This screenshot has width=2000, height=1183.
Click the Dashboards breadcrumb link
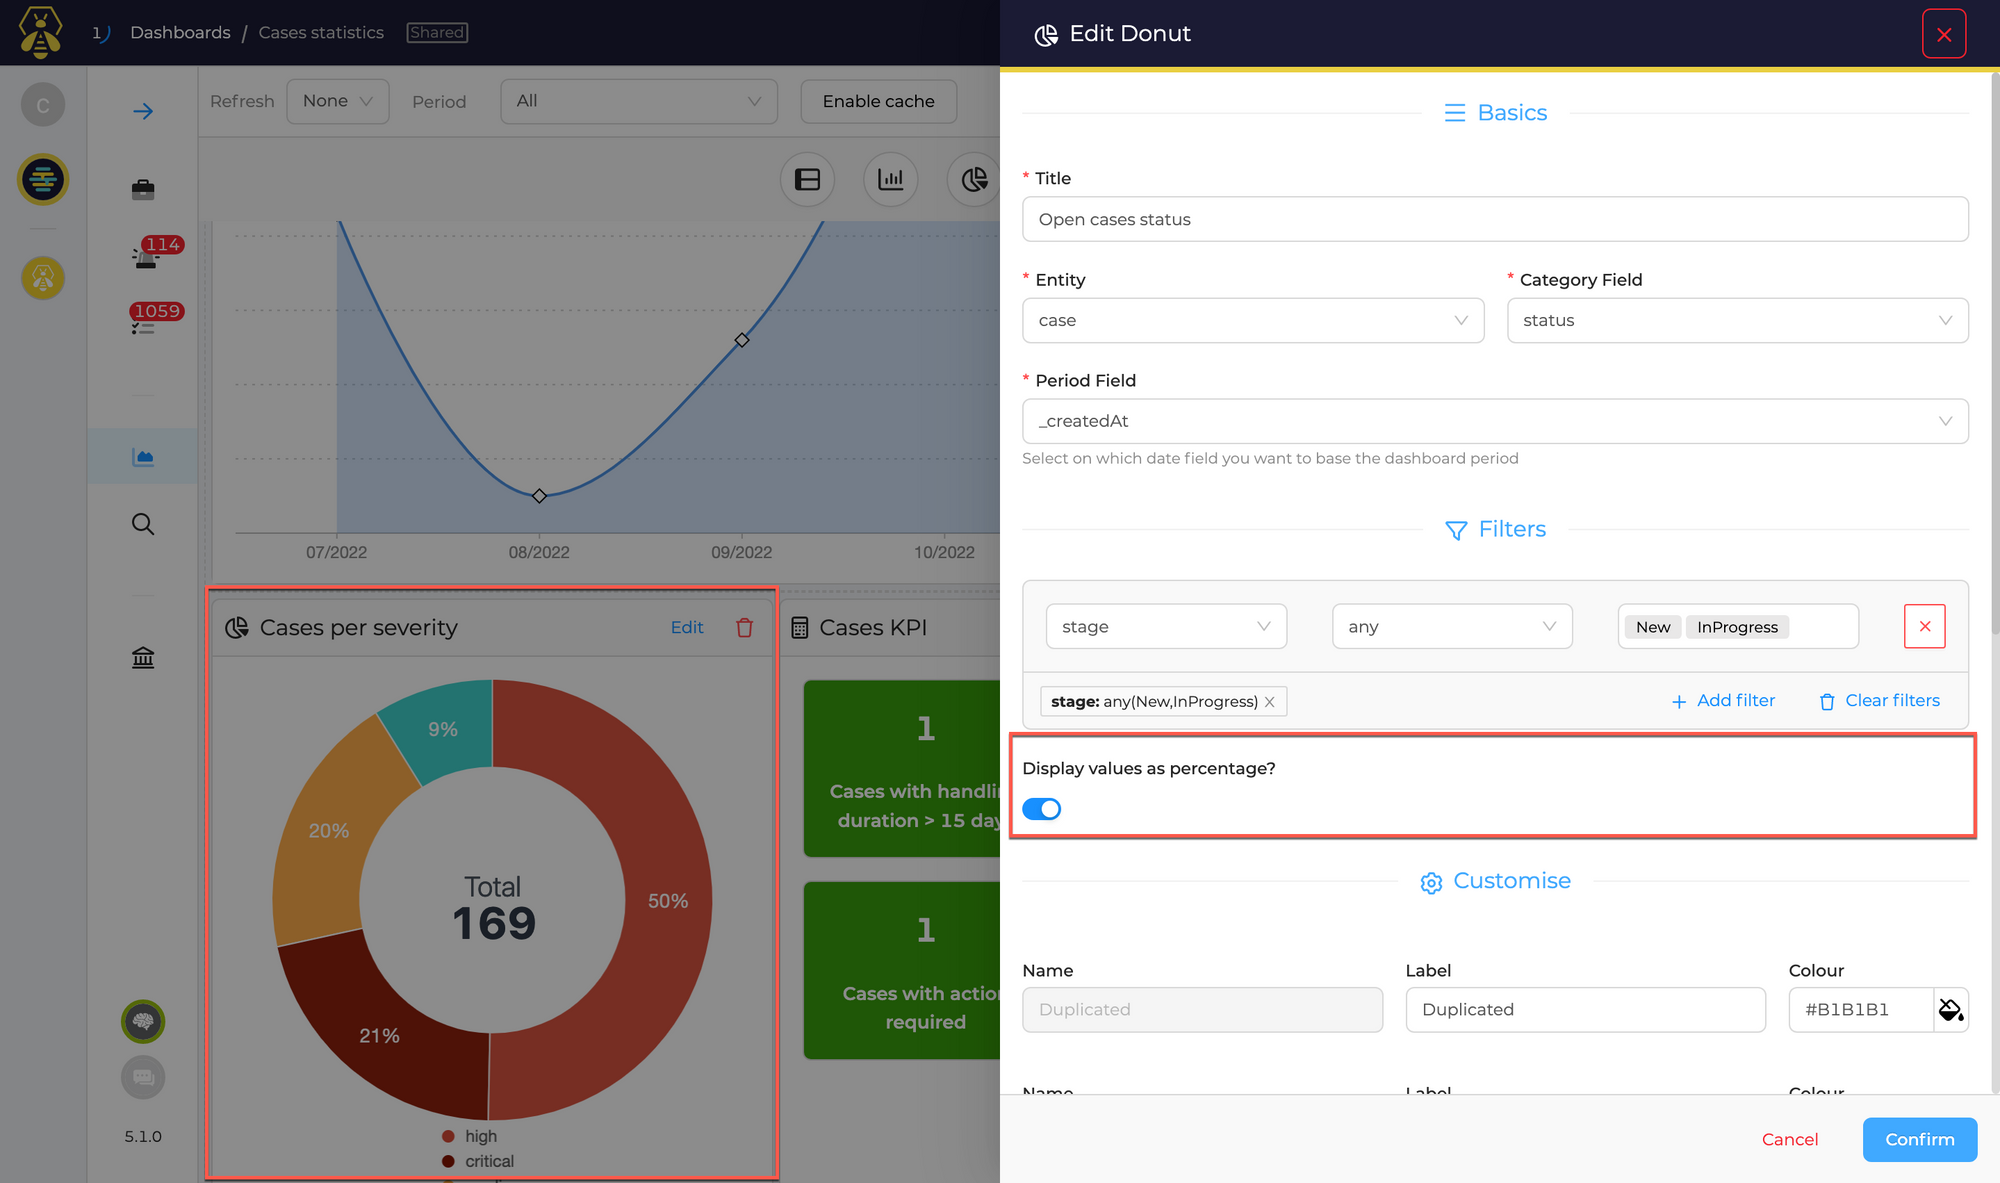180,33
